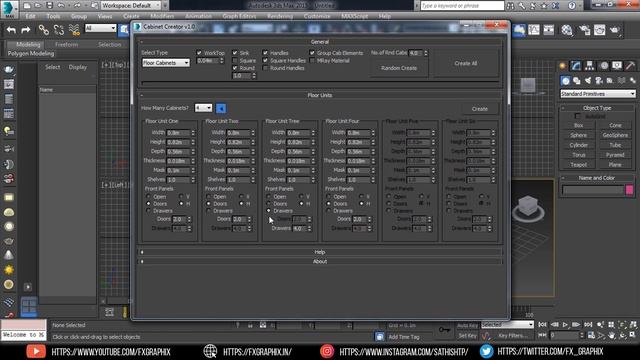Open the How Many Cabinets dropdown
The height and width of the screenshot is (360, 640).
click(x=203, y=108)
